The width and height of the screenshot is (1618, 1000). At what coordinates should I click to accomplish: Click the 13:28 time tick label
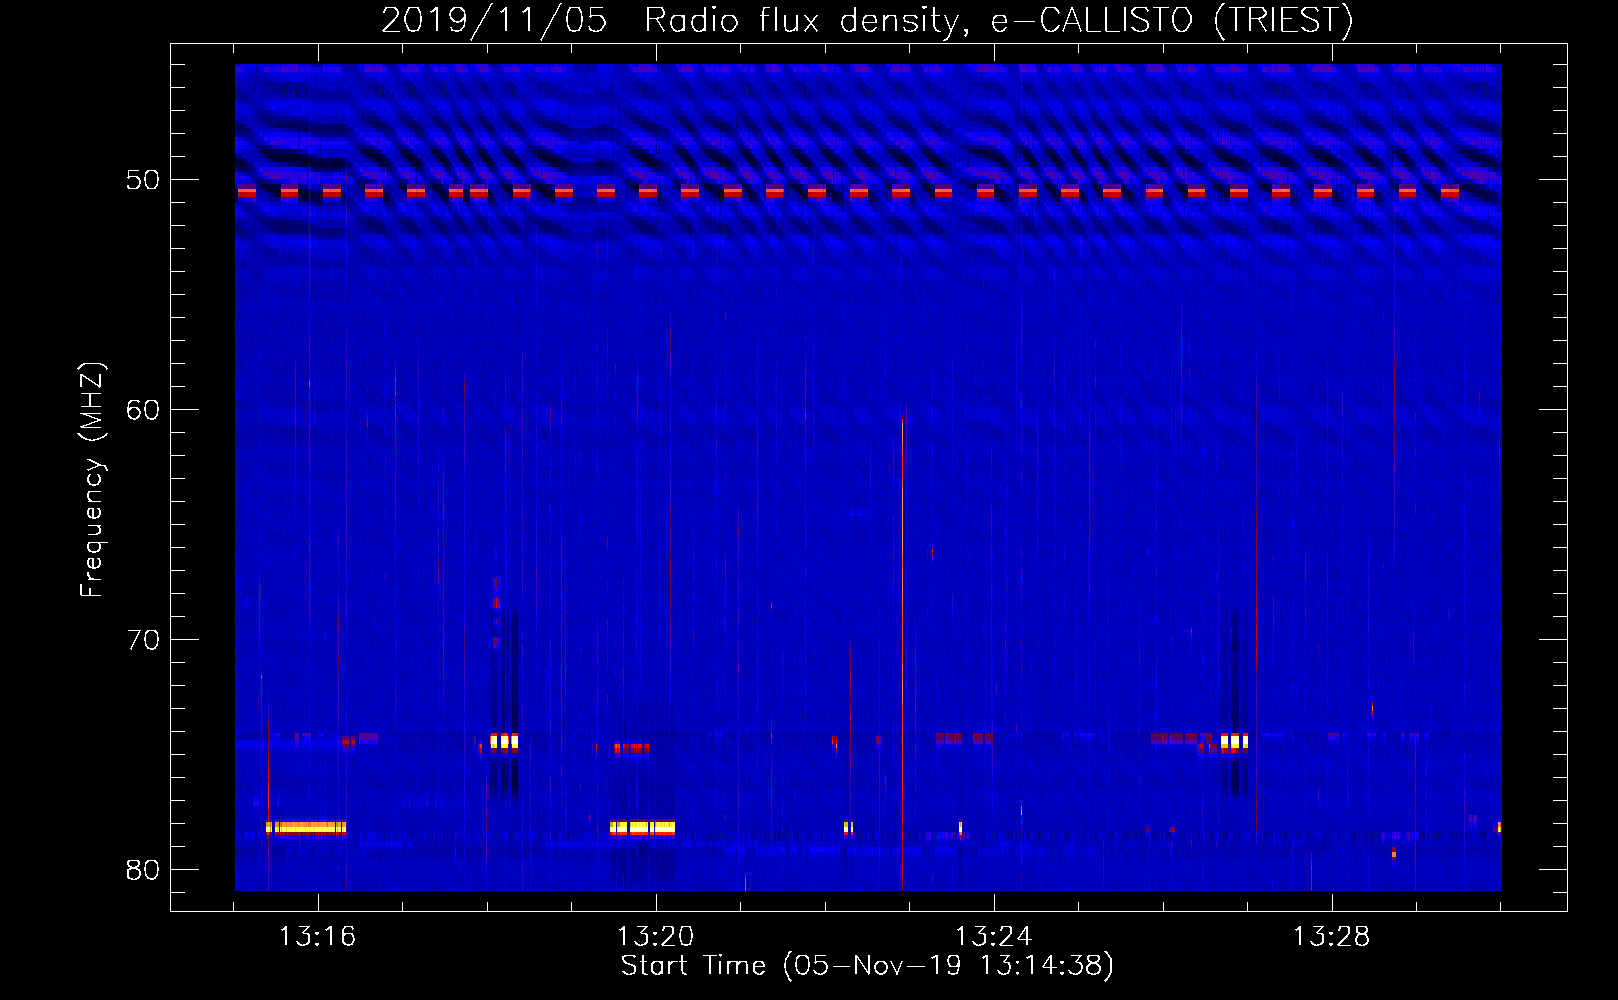pyautogui.click(x=1332, y=937)
